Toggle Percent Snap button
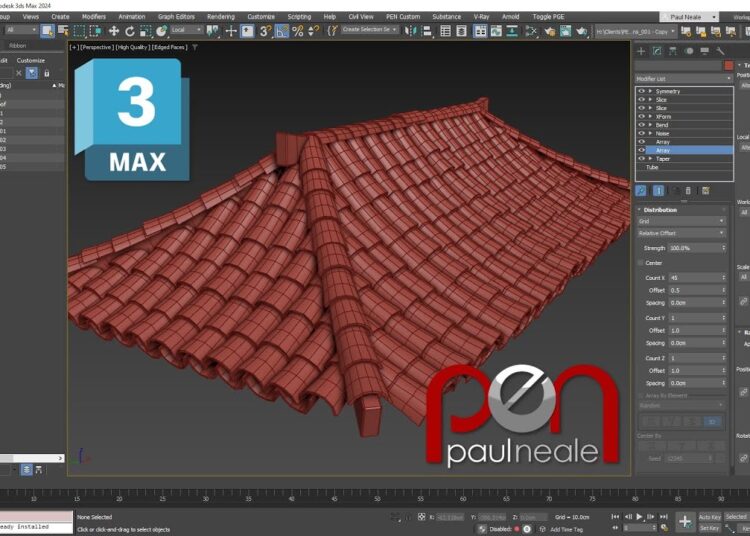This screenshot has width=750, height=536. pos(298,31)
